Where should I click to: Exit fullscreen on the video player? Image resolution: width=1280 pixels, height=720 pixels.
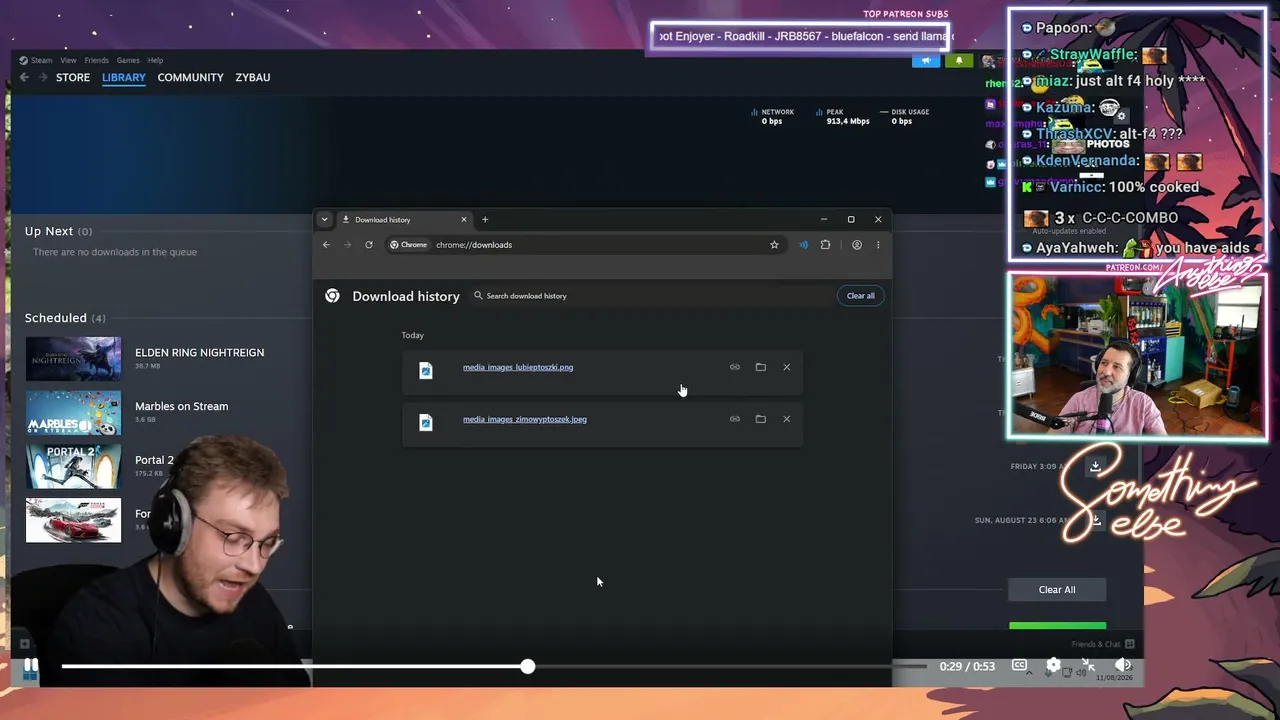click(x=1088, y=666)
